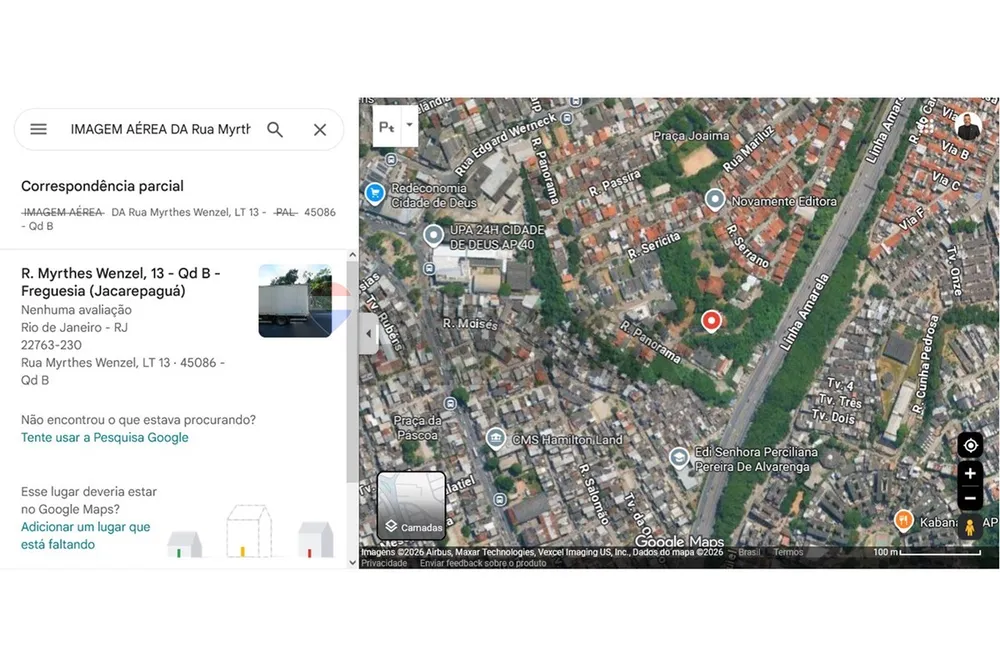Open the Novamente Editora map pin
The height and width of the screenshot is (667, 1000).
[715, 200]
